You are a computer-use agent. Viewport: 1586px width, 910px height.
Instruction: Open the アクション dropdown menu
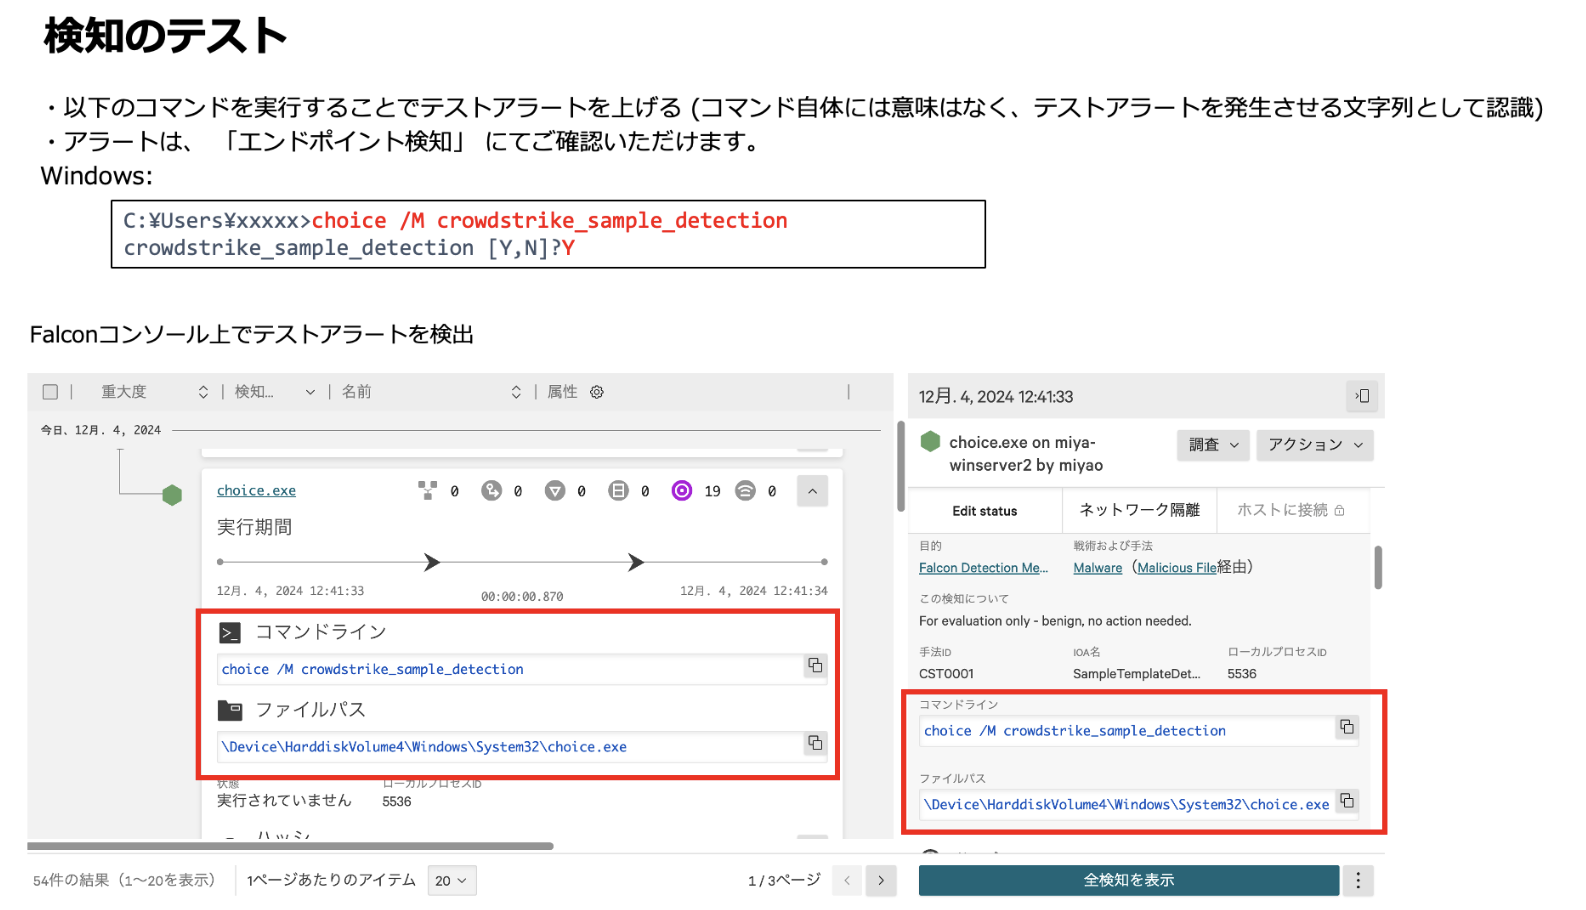pos(1315,445)
